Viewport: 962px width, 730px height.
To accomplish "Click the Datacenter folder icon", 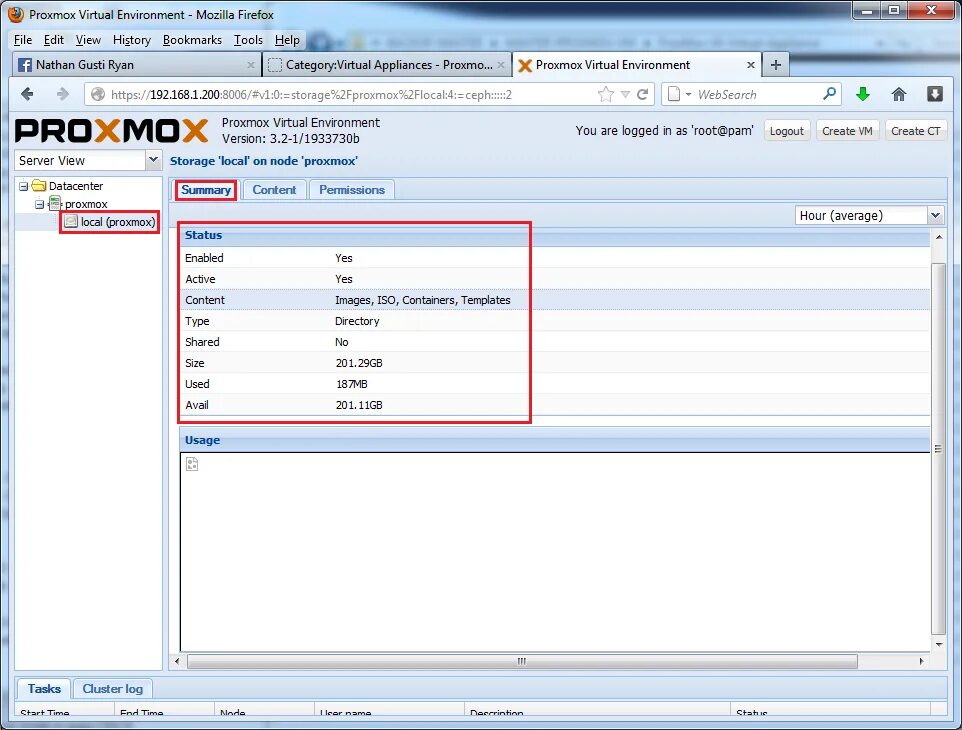I will click(x=39, y=185).
